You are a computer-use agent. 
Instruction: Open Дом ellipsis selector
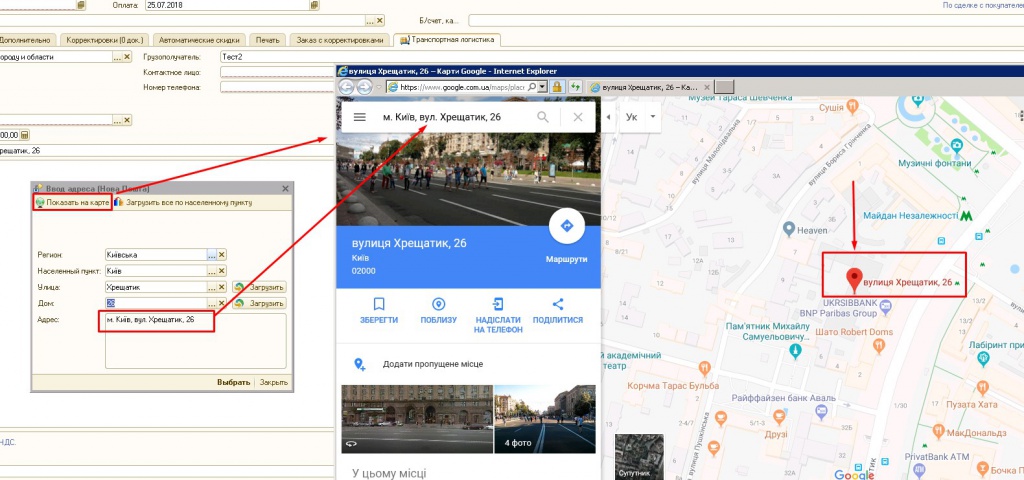coord(212,304)
